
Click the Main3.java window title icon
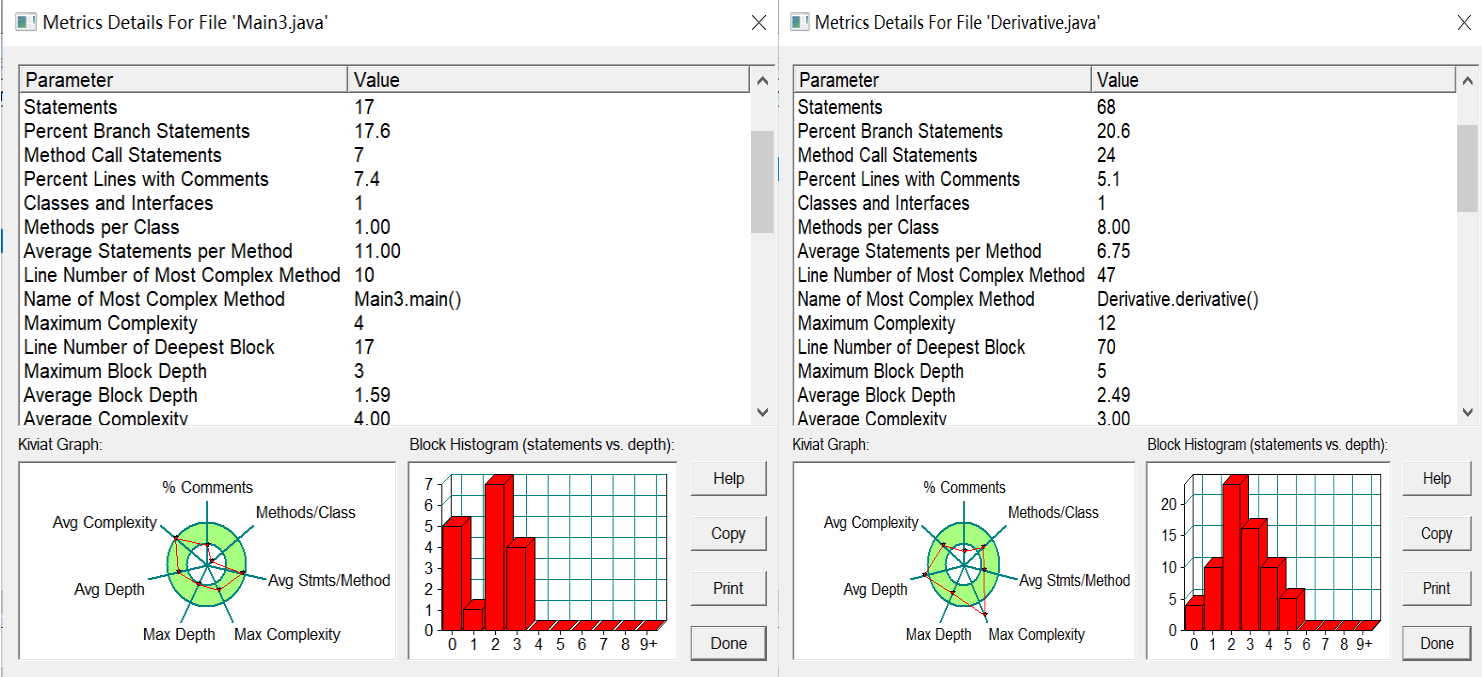click(x=25, y=22)
